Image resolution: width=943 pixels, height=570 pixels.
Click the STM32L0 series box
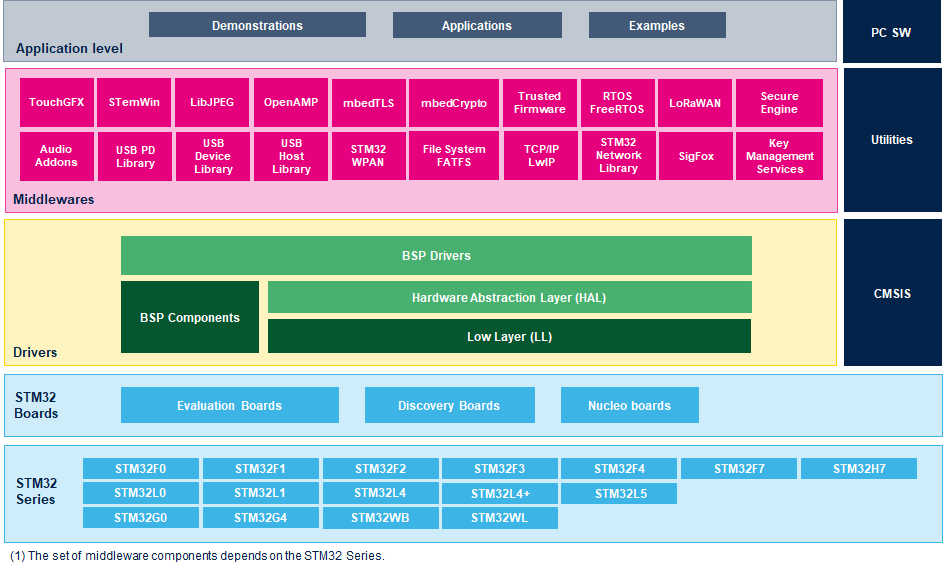tap(141, 493)
